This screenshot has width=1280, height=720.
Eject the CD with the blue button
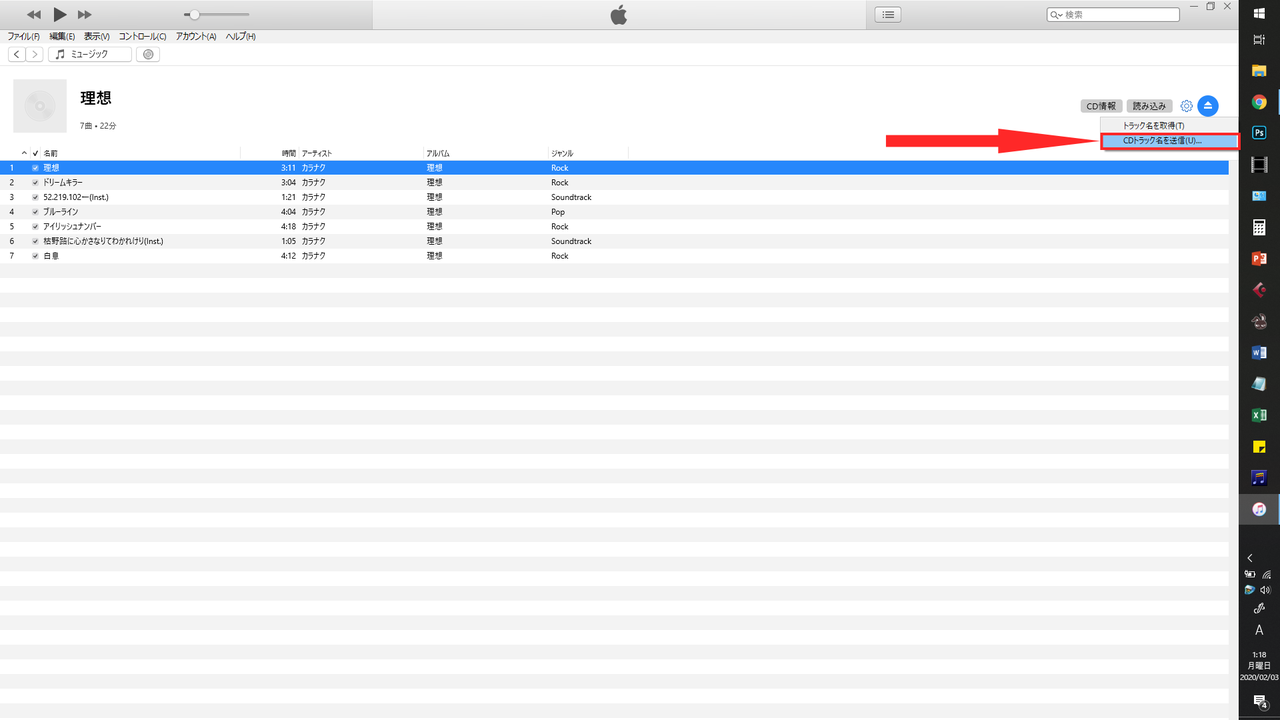point(1208,105)
